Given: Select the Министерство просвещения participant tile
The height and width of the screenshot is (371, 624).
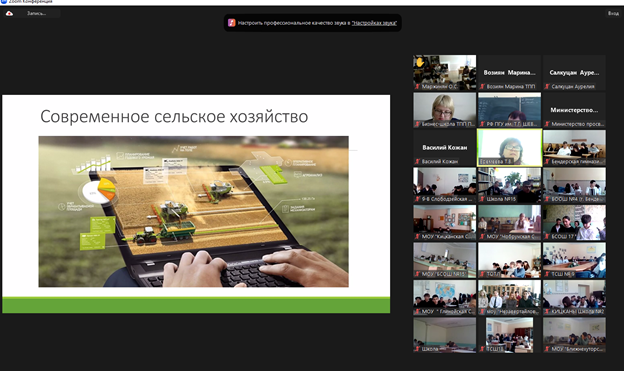Looking at the screenshot, I should tap(574, 110).
